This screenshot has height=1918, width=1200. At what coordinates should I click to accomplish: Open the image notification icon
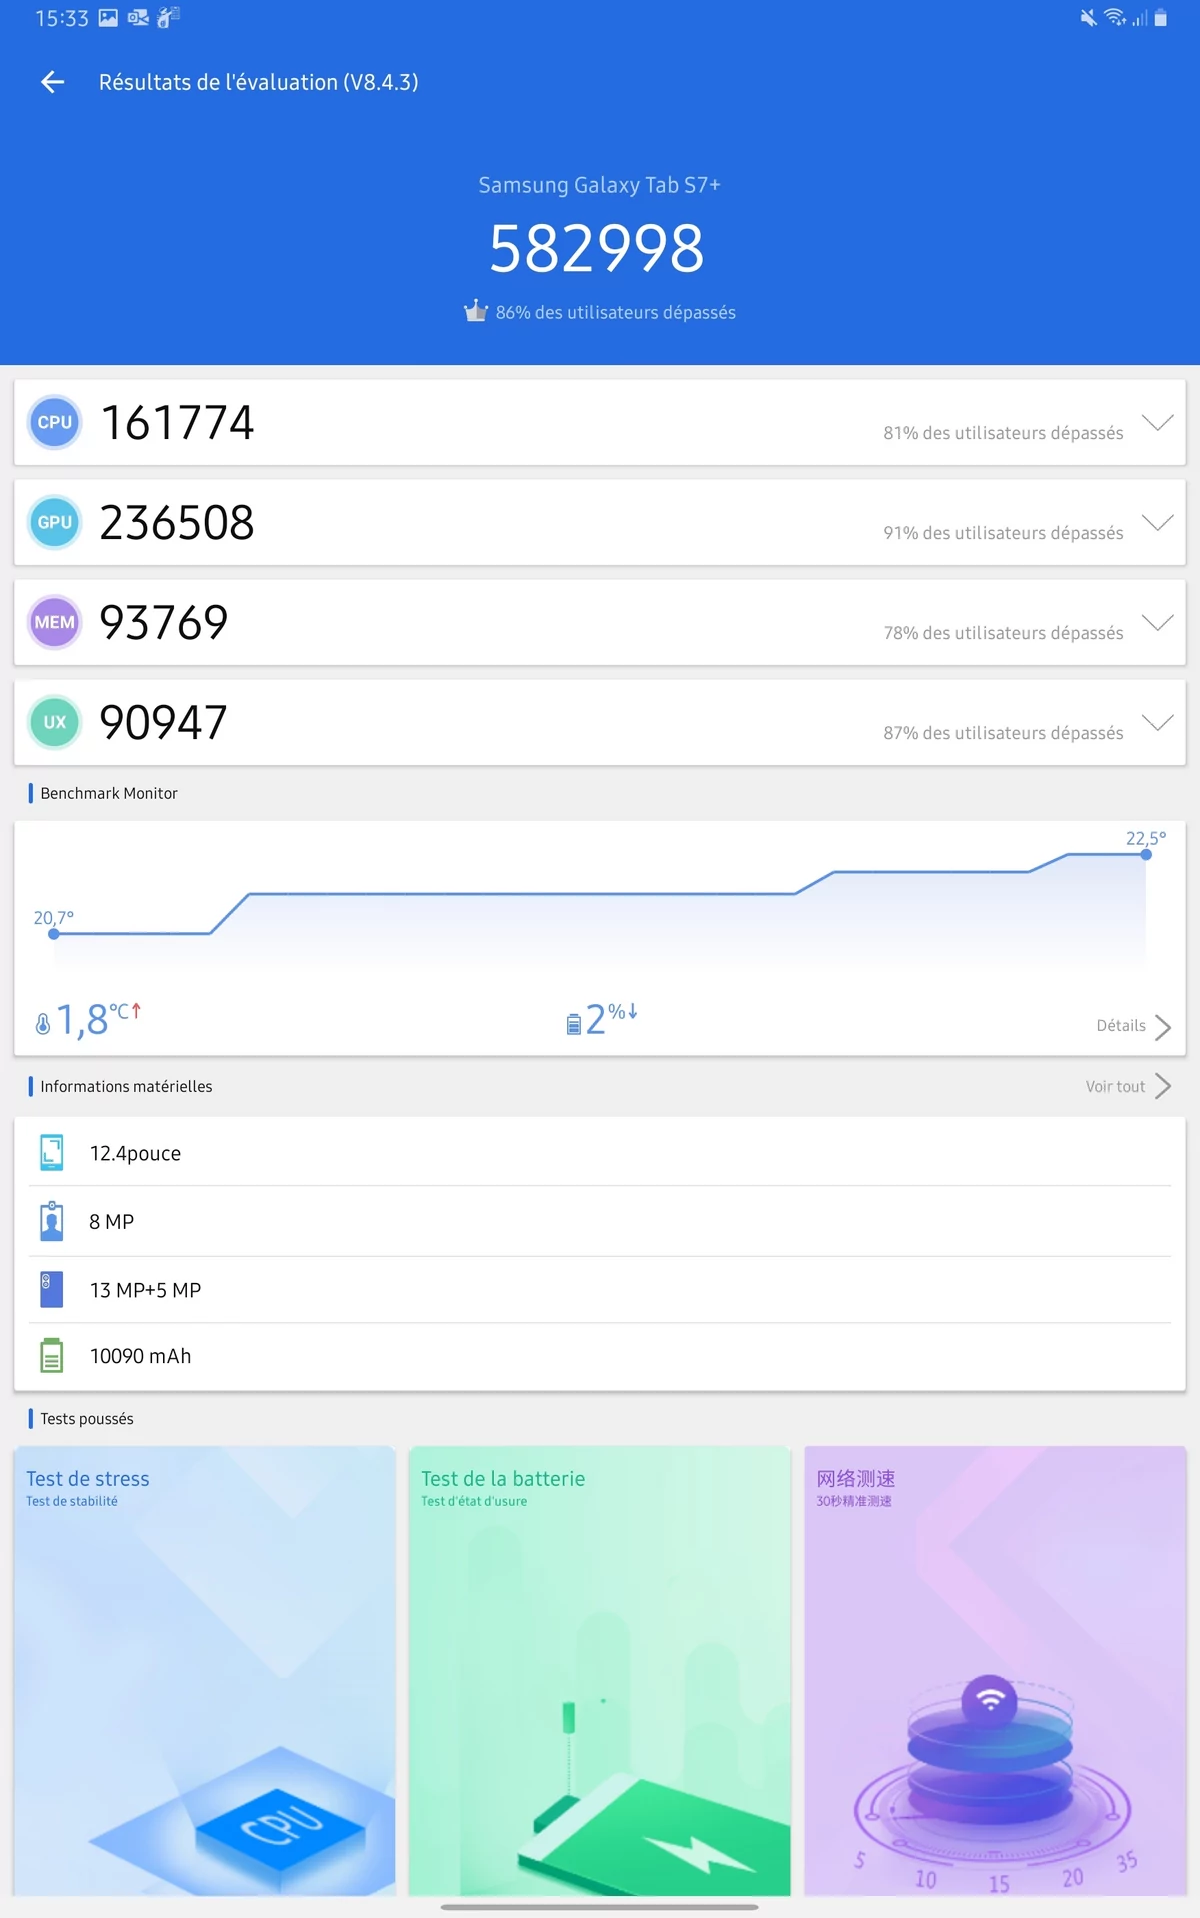108,18
